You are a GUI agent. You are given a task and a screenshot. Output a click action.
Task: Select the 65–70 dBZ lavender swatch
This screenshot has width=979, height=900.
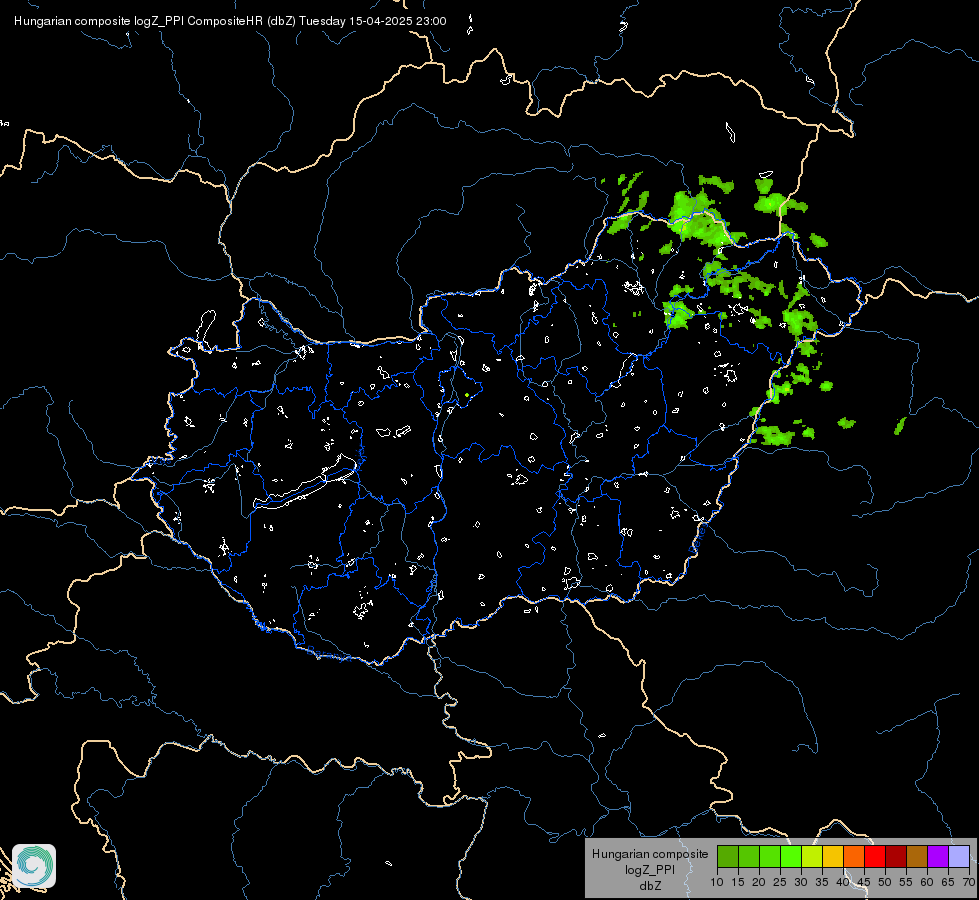959,856
